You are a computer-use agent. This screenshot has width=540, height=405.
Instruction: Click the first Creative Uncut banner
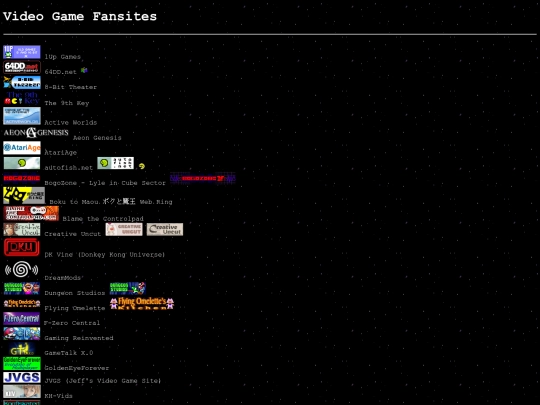[x=22, y=229]
